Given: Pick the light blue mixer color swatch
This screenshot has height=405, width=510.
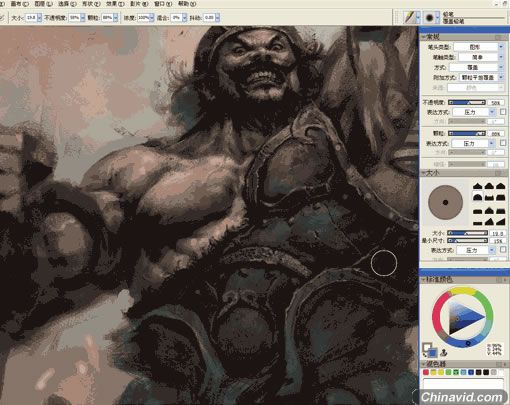Looking at the screenshot, I should [463, 372].
